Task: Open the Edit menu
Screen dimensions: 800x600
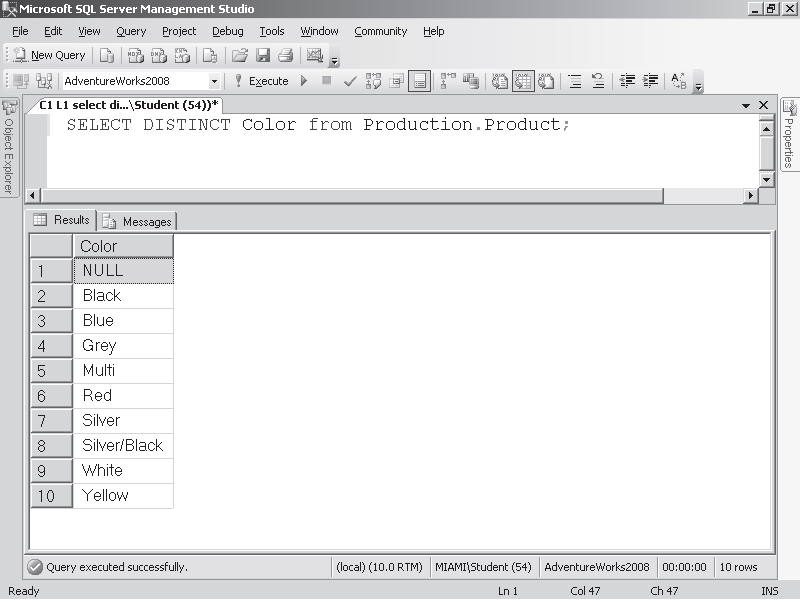Action: pos(53,32)
